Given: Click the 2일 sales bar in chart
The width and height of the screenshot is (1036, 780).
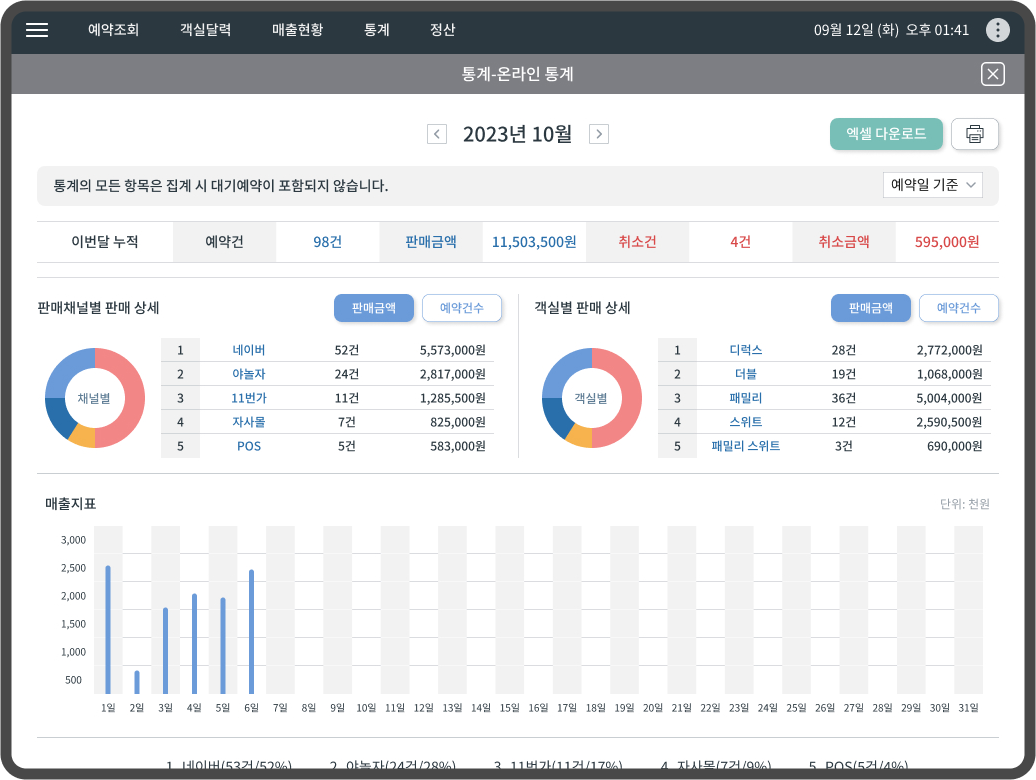Looking at the screenshot, I should [137, 682].
